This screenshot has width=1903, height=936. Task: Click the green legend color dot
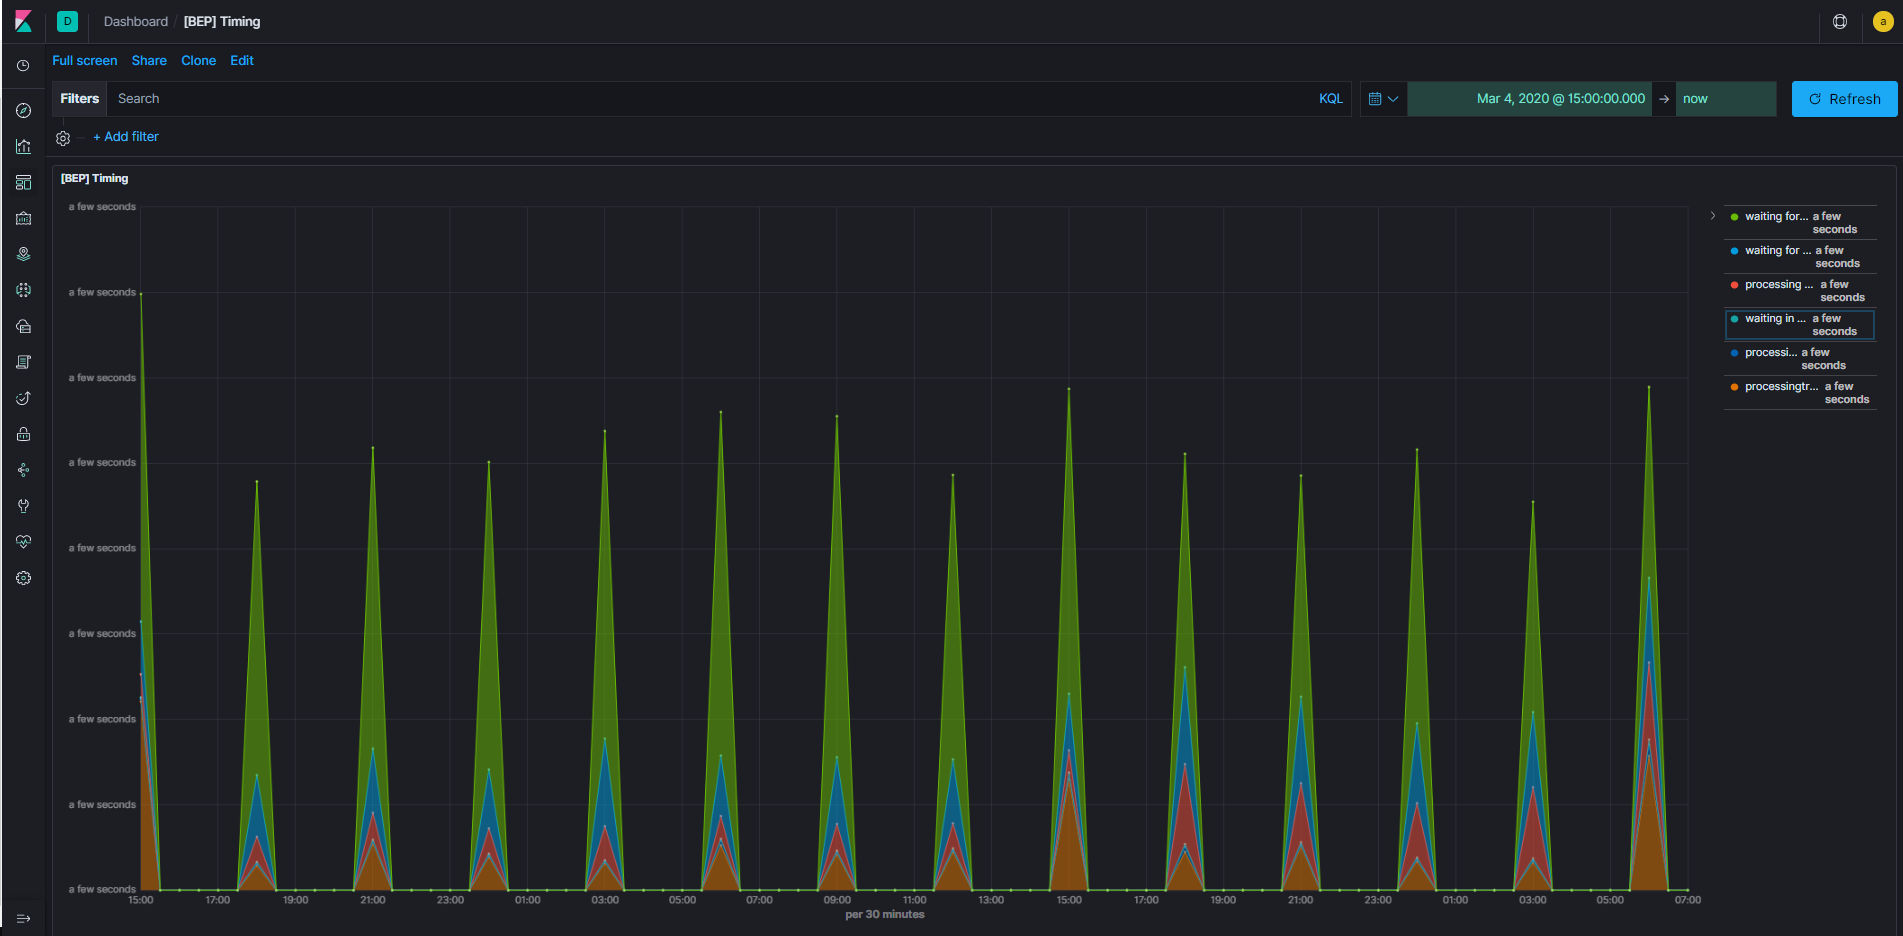click(1734, 217)
